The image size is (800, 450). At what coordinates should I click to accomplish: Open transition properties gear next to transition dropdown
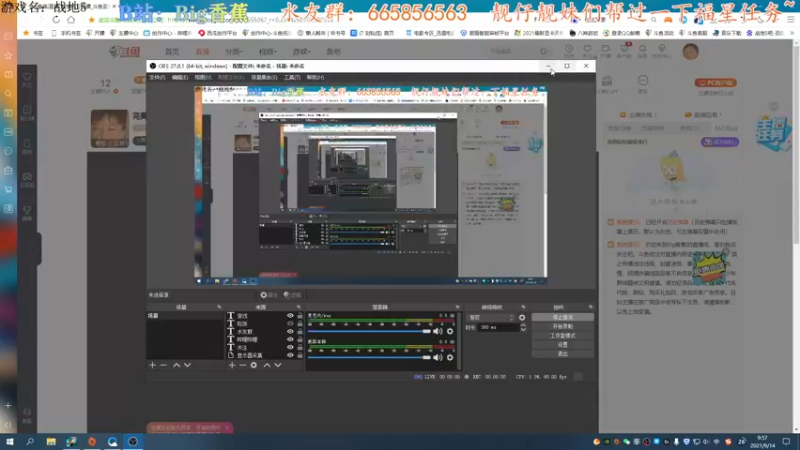pos(522,317)
